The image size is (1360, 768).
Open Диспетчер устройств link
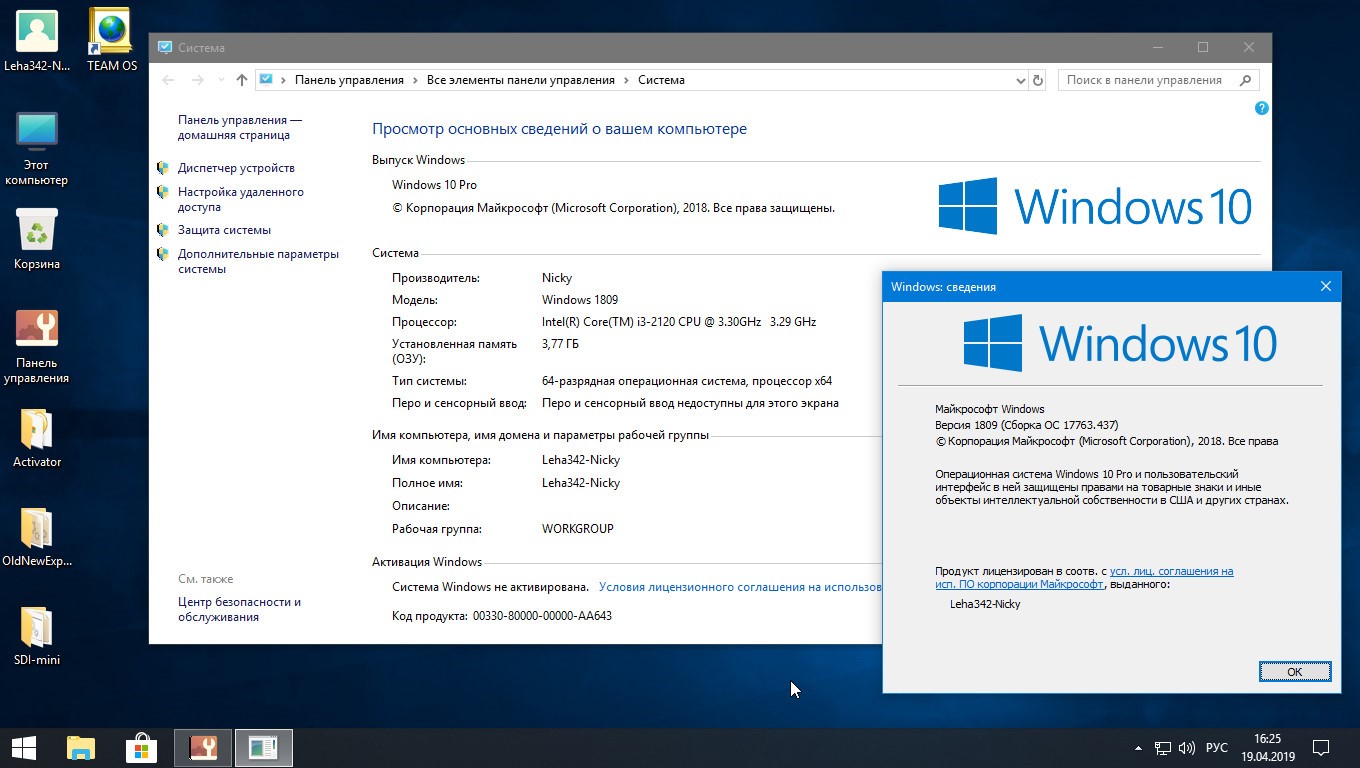236,168
